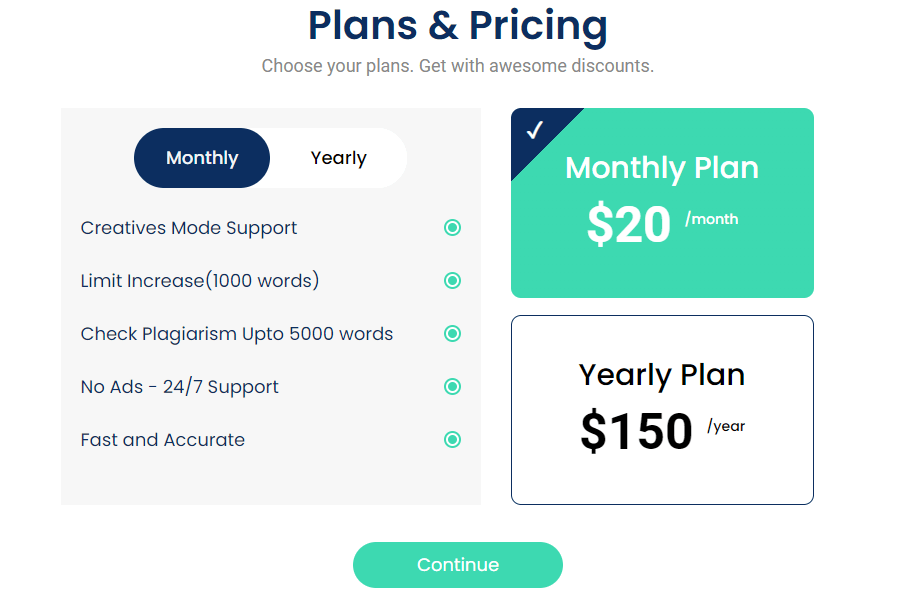Click the No Ads support circle icon
The width and height of the screenshot is (921, 596).
click(x=452, y=386)
